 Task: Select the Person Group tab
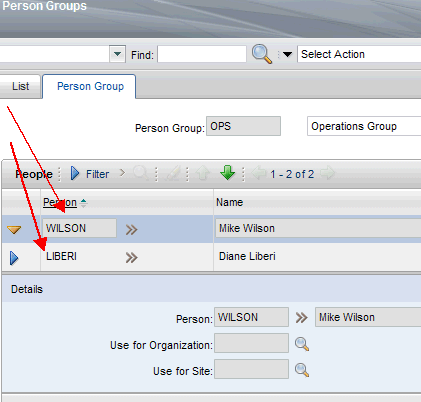[90, 86]
